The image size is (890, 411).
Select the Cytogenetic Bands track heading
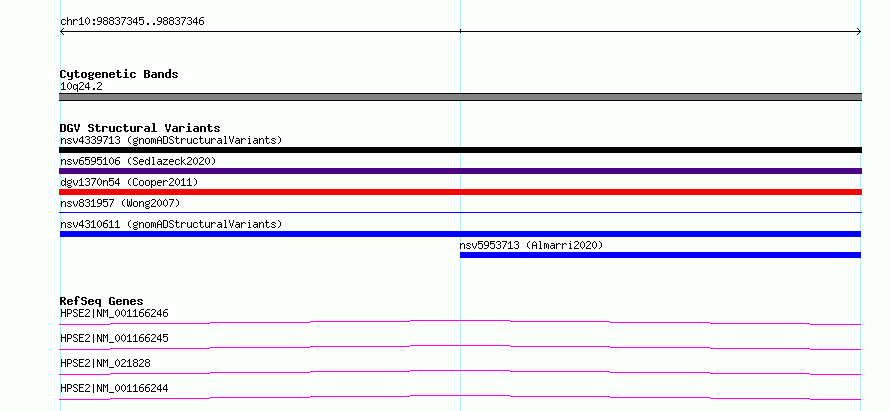pyautogui.click(x=119, y=74)
